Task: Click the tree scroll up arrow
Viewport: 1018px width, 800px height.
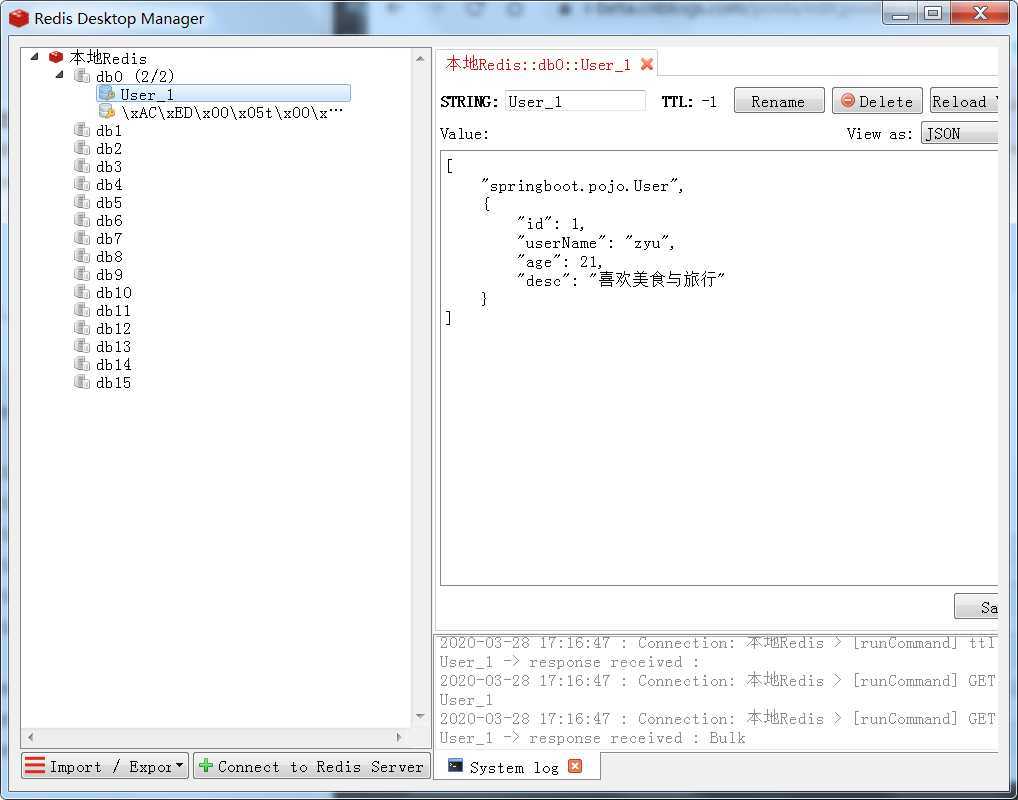Action: click(420, 58)
